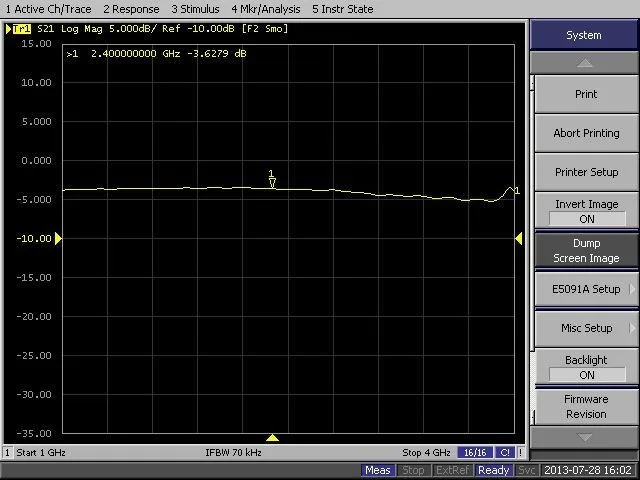Screen dimensions: 640x480
Task: Click the right-side yellow reference position arrow
Action: click(x=519, y=238)
